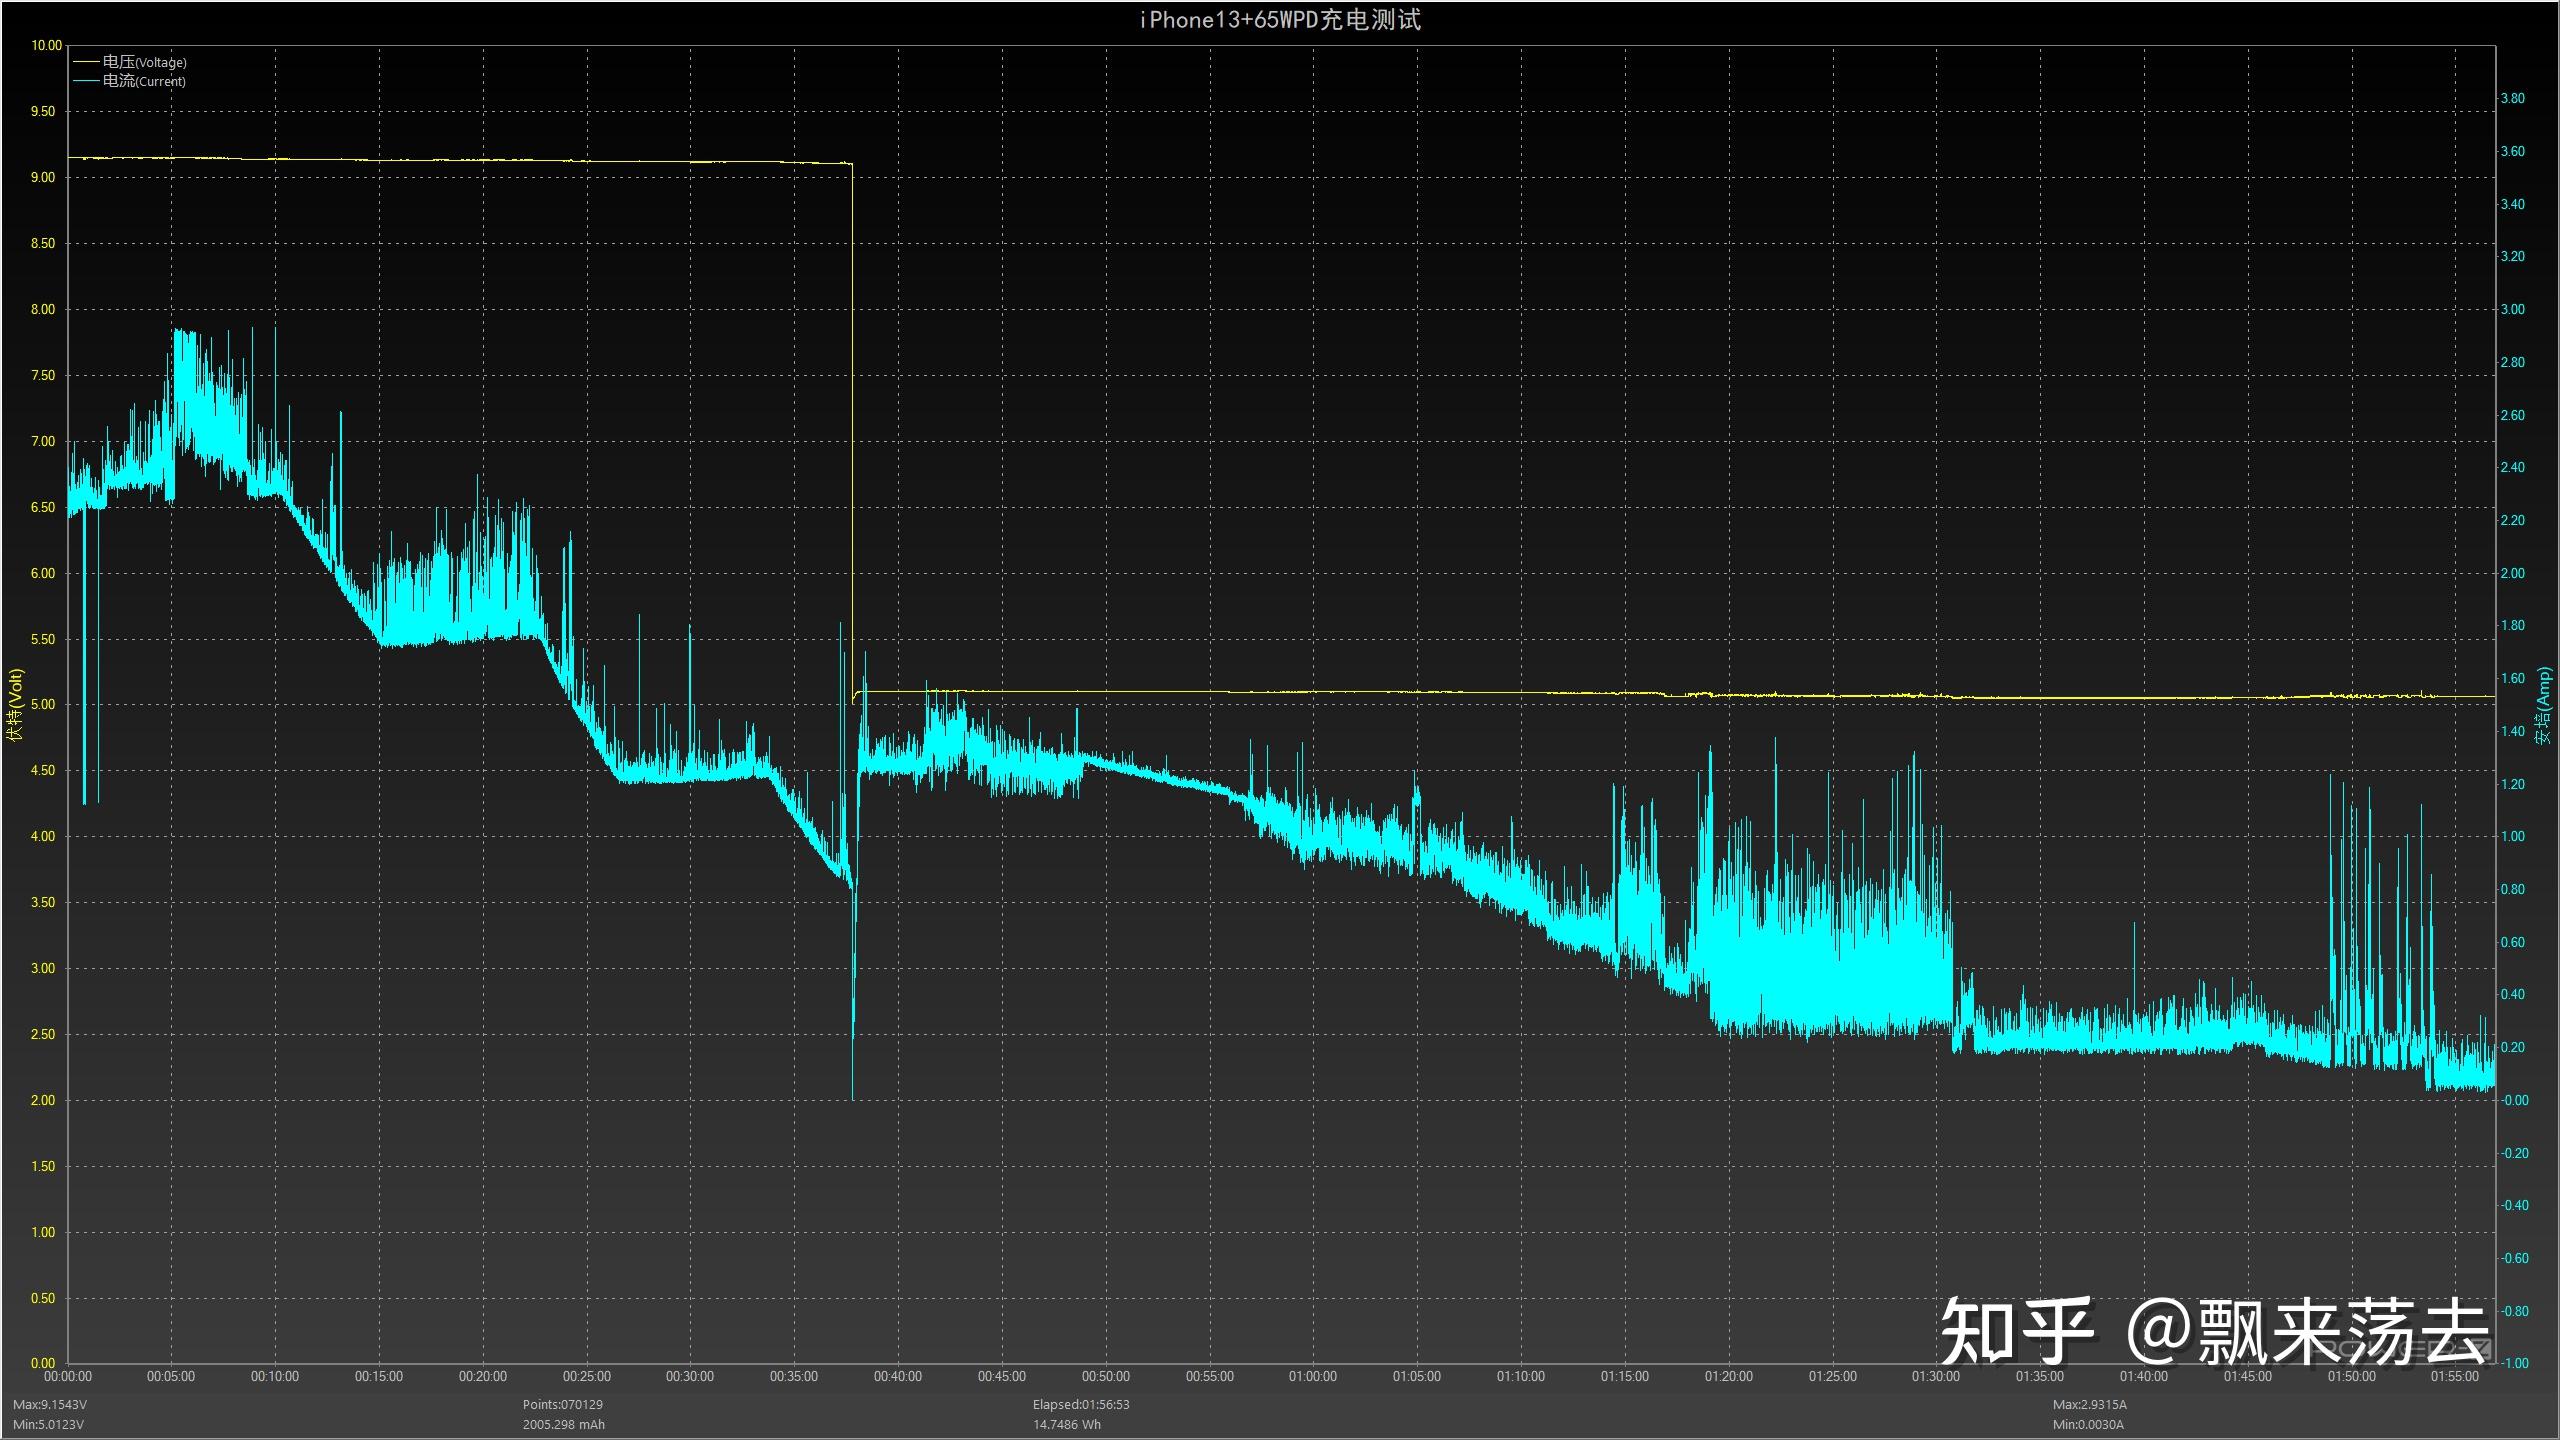This screenshot has width=2560, height=1440.
Task: Select the 安培(Amp) right axis label
Action: (x=2543, y=705)
